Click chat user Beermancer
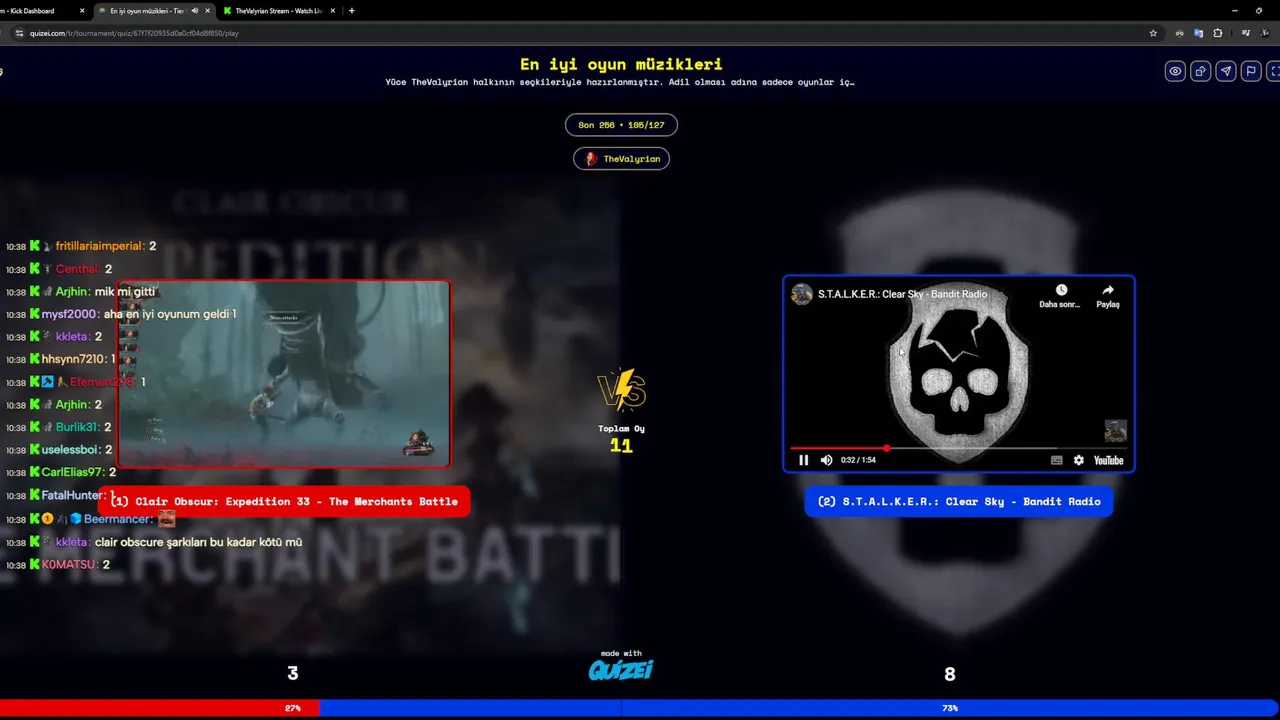The height and width of the screenshot is (720, 1280). click(x=118, y=519)
